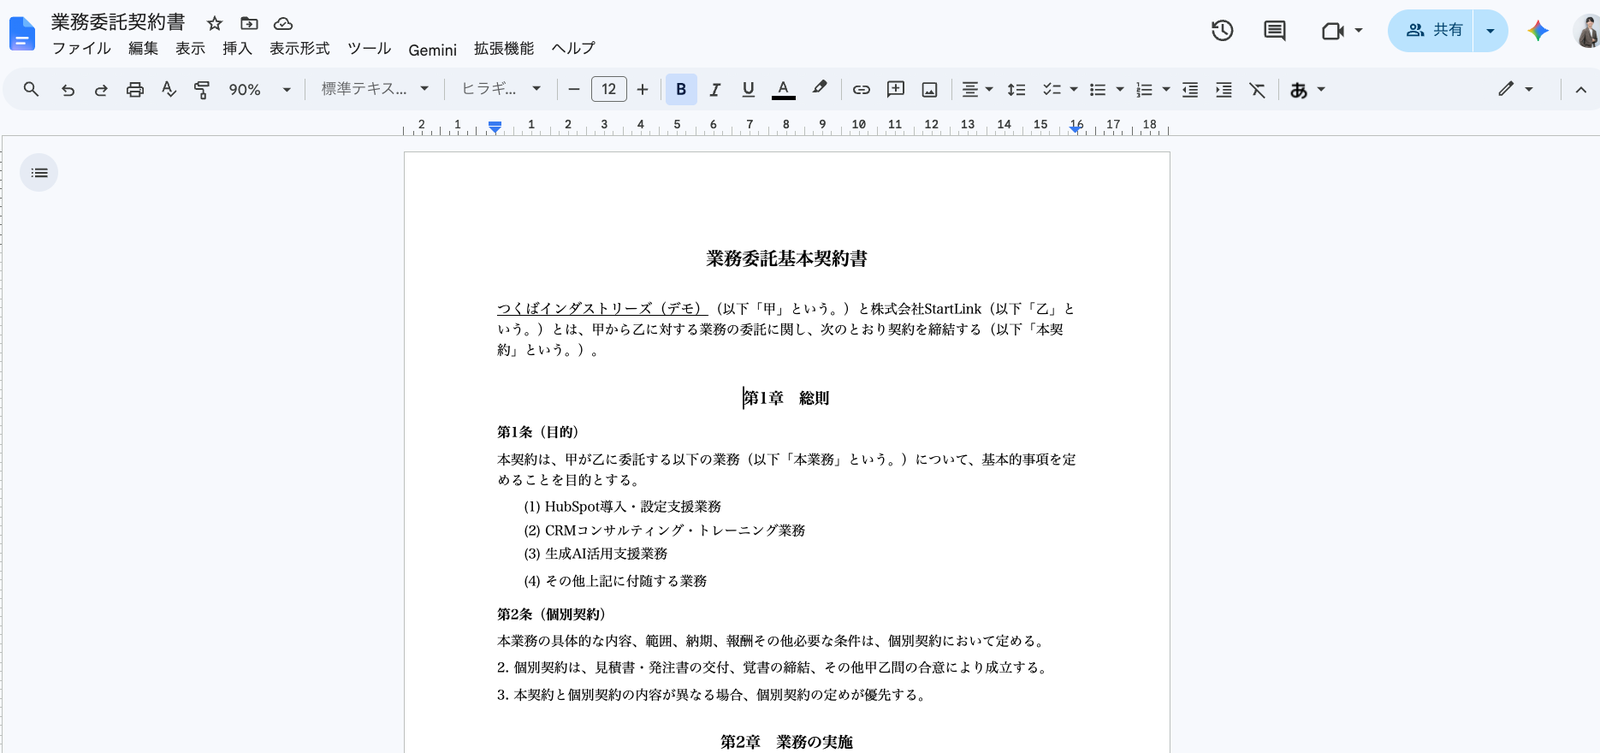Open the video call options arrow
1600x753 pixels.
tap(1358, 31)
